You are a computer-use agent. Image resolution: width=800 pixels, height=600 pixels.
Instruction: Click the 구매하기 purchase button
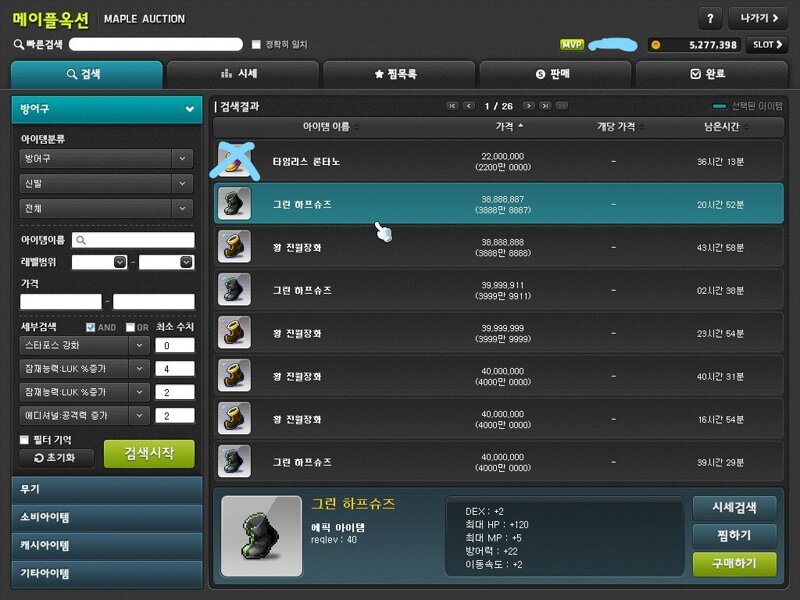point(735,563)
